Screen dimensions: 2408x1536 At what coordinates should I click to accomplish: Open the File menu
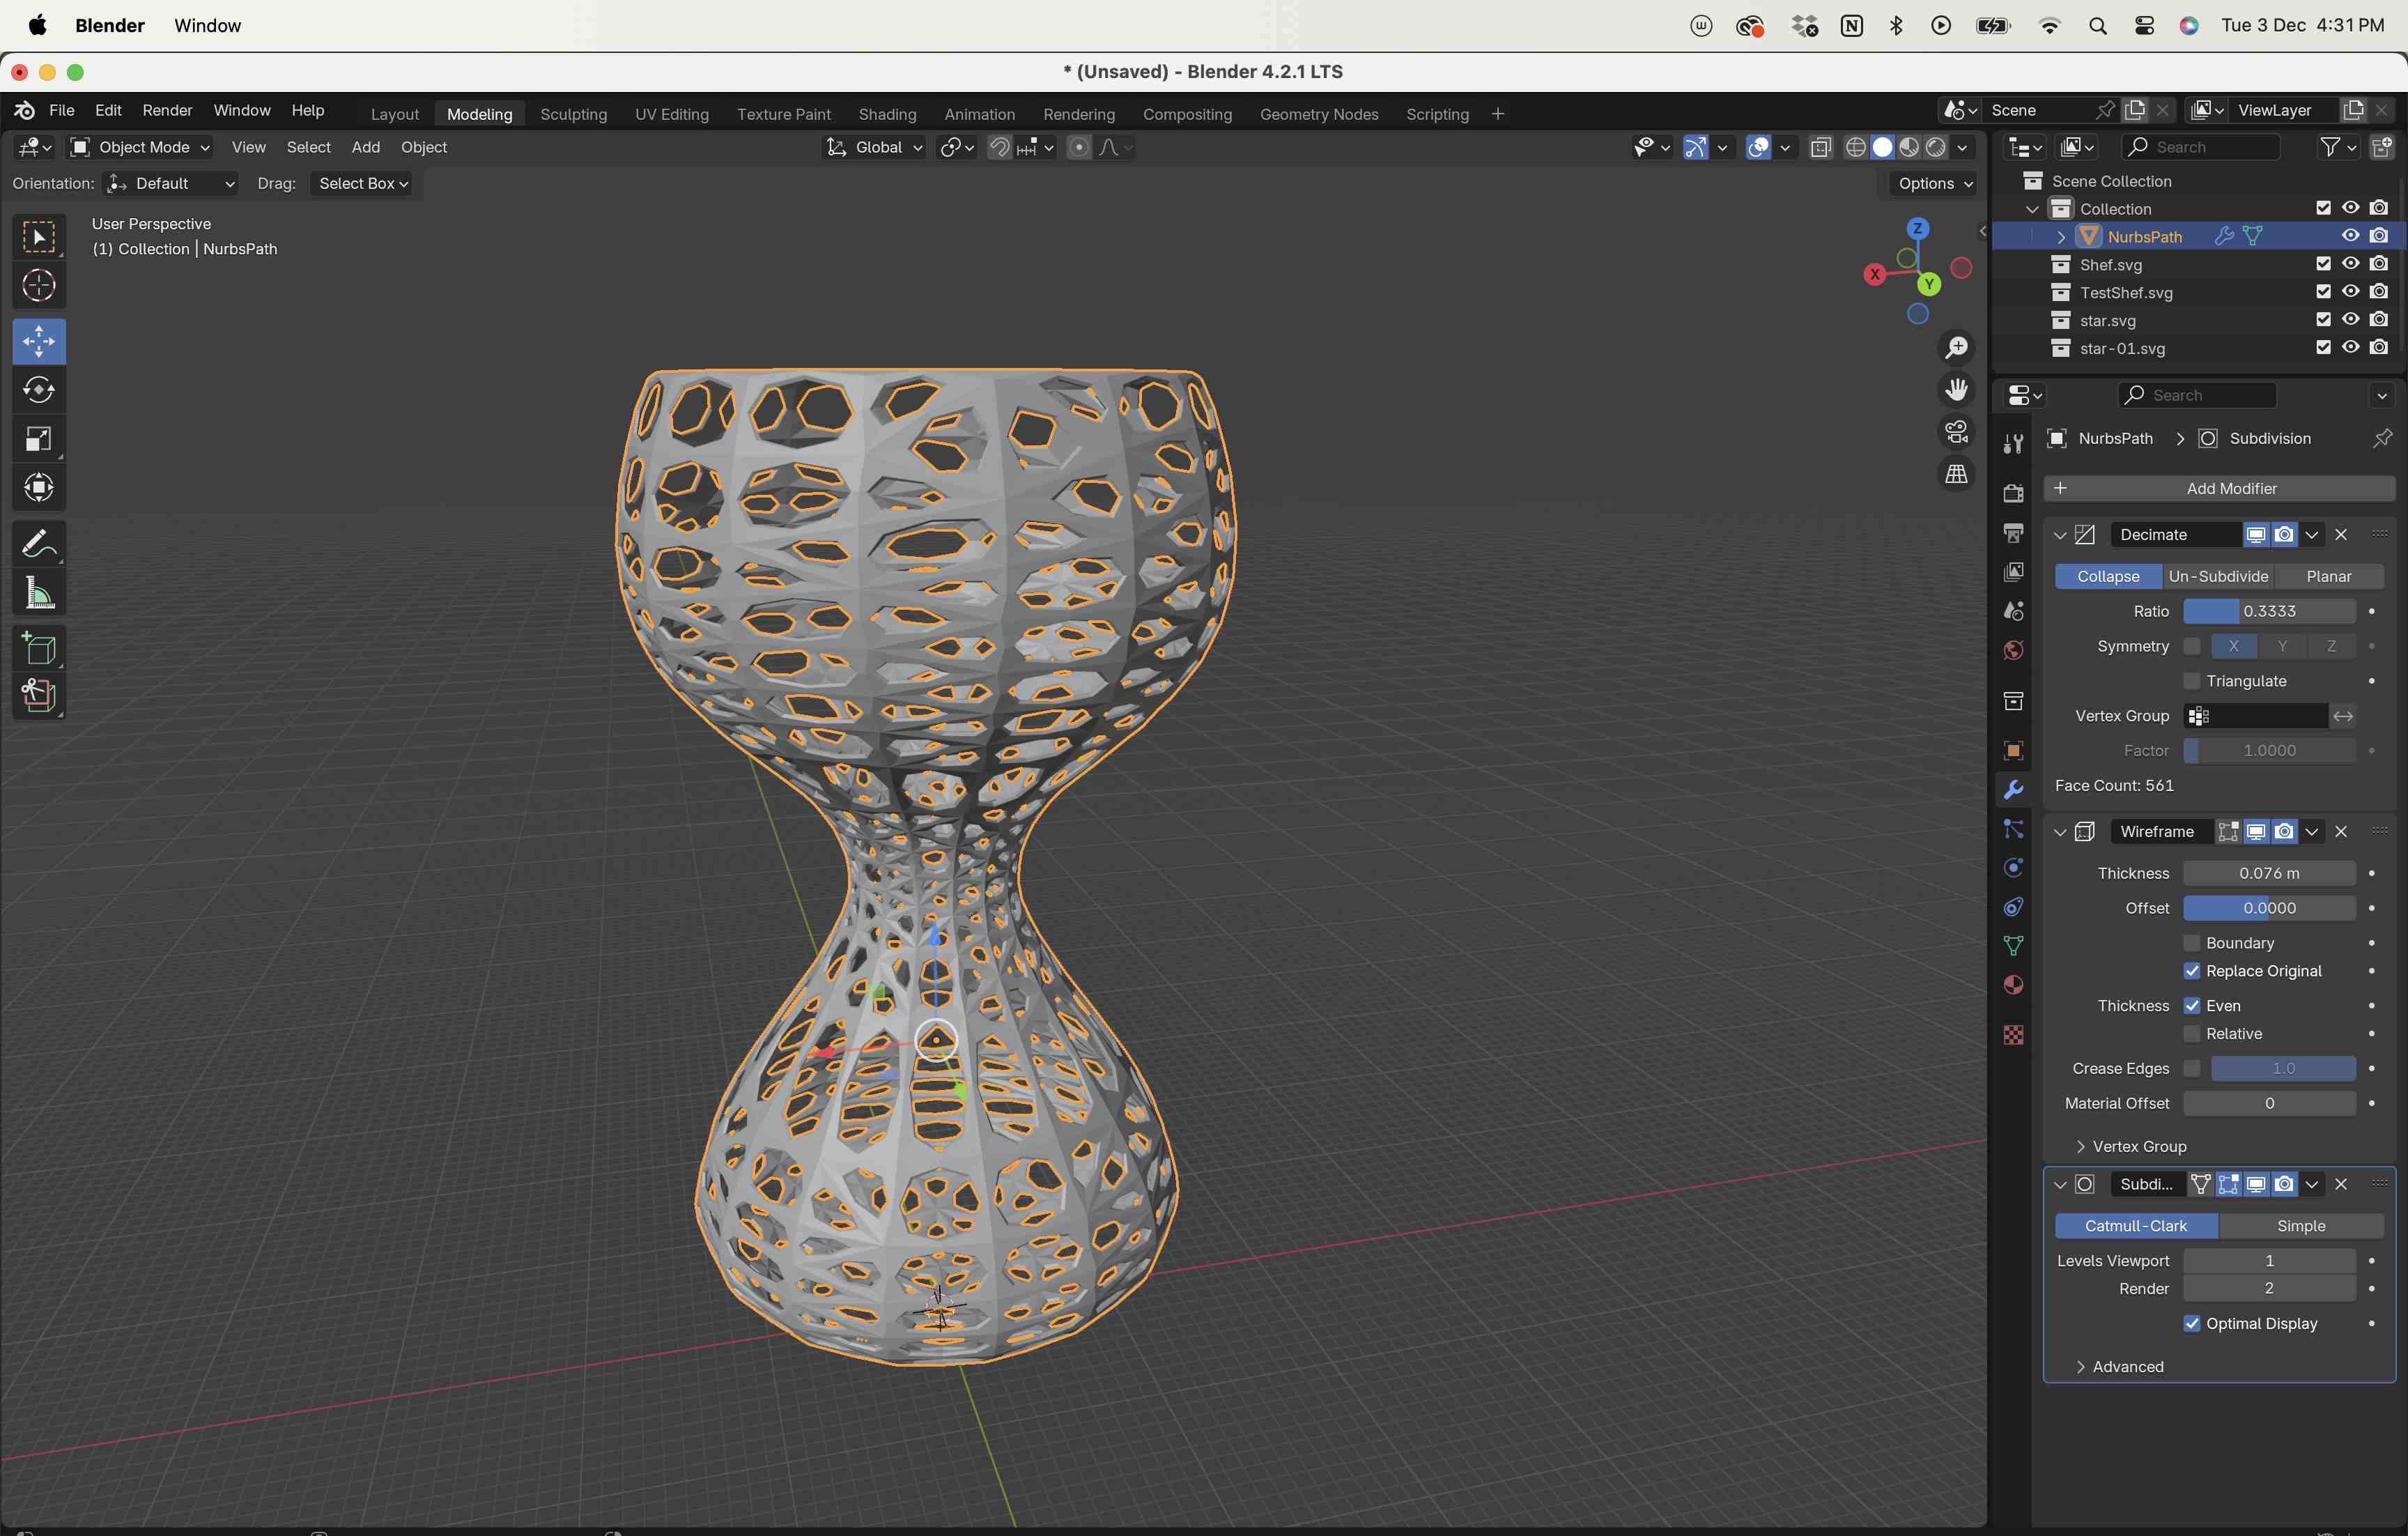click(62, 110)
